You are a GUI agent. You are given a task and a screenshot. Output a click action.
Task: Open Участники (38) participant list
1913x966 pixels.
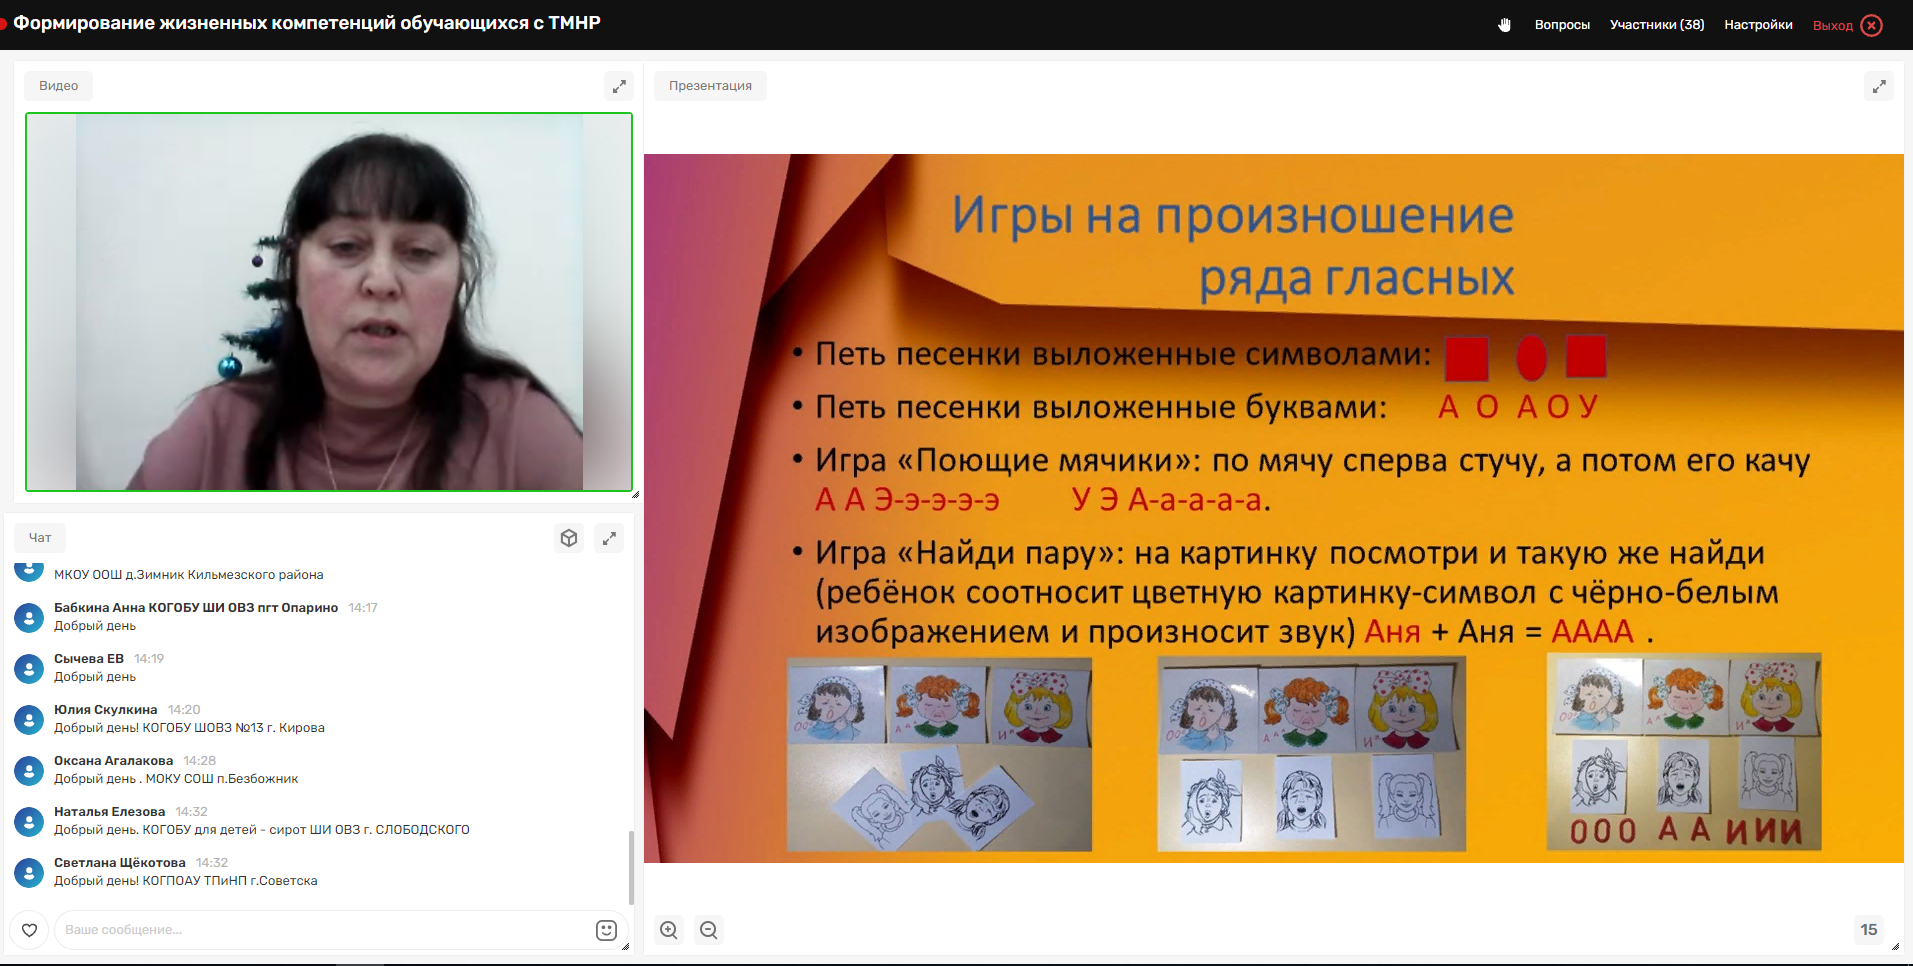pyautogui.click(x=1656, y=25)
